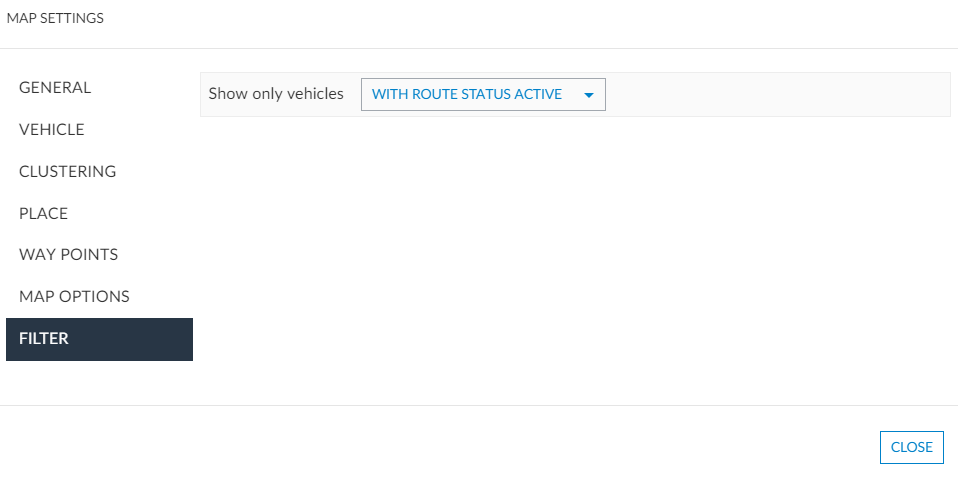
Task: Open the route status filter dropdown
Action: click(483, 95)
